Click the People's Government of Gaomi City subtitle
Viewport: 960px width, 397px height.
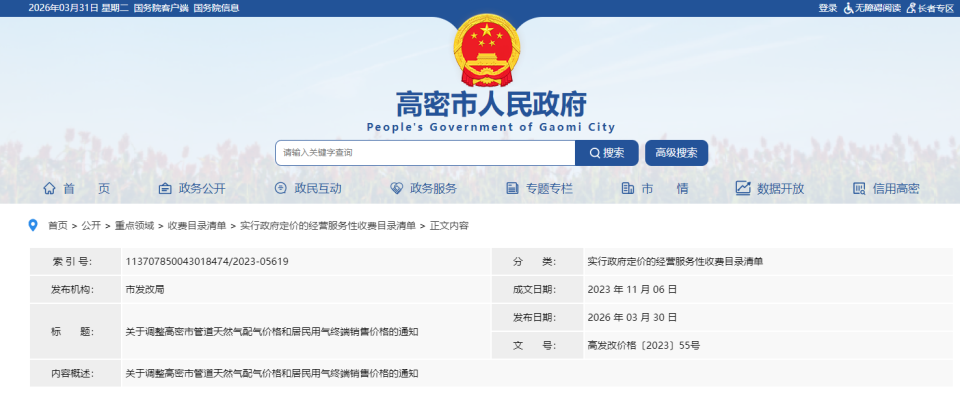491,127
